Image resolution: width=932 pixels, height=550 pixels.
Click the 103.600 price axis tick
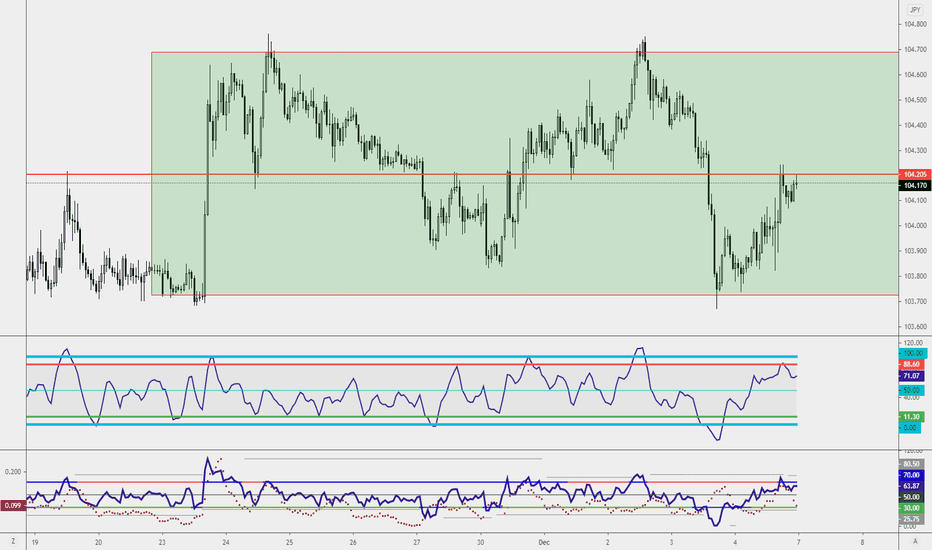(915, 326)
